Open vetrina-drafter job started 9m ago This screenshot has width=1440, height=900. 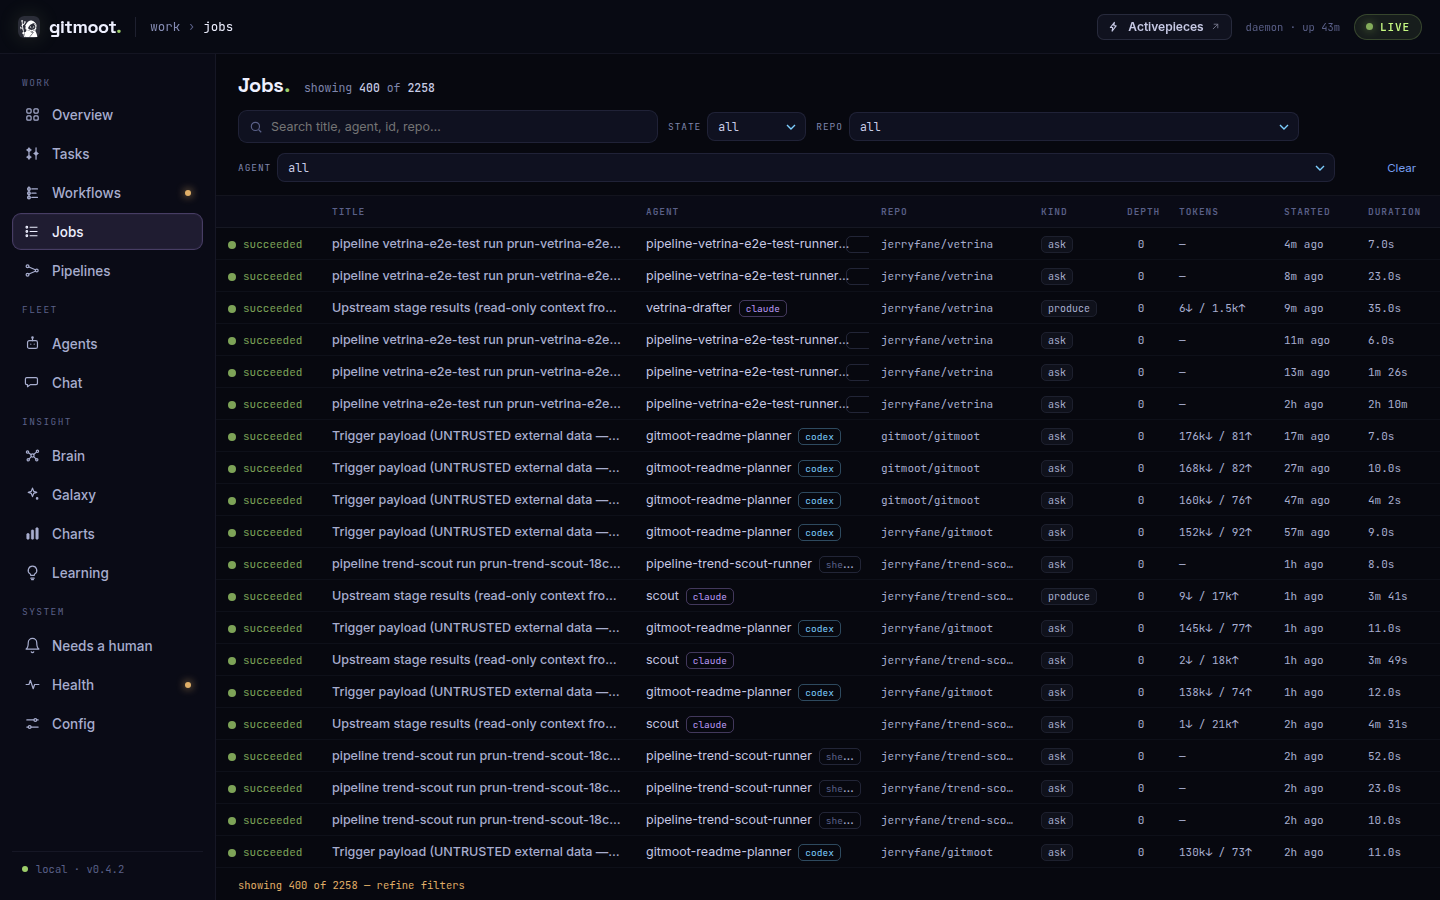pyautogui.click(x=828, y=308)
